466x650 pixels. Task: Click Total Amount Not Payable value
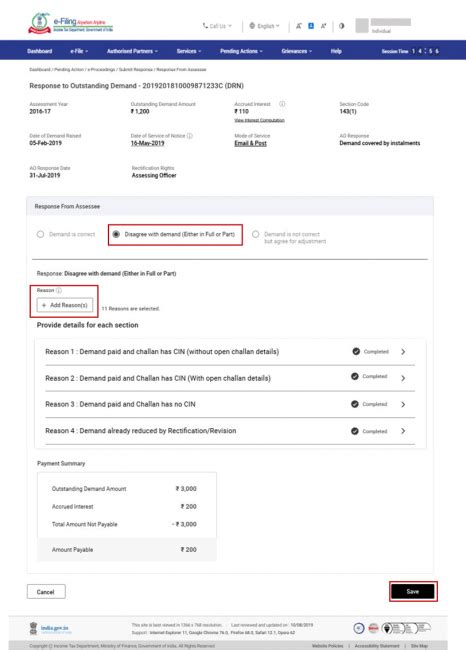tap(184, 524)
